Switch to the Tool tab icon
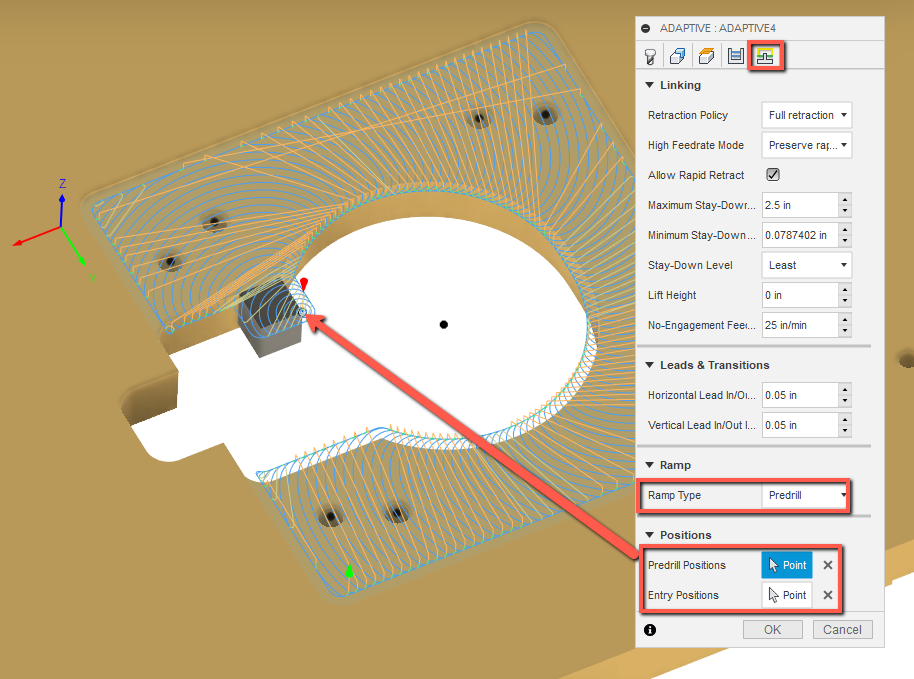This screenshot has width=914, height=679. coord(650,55)
